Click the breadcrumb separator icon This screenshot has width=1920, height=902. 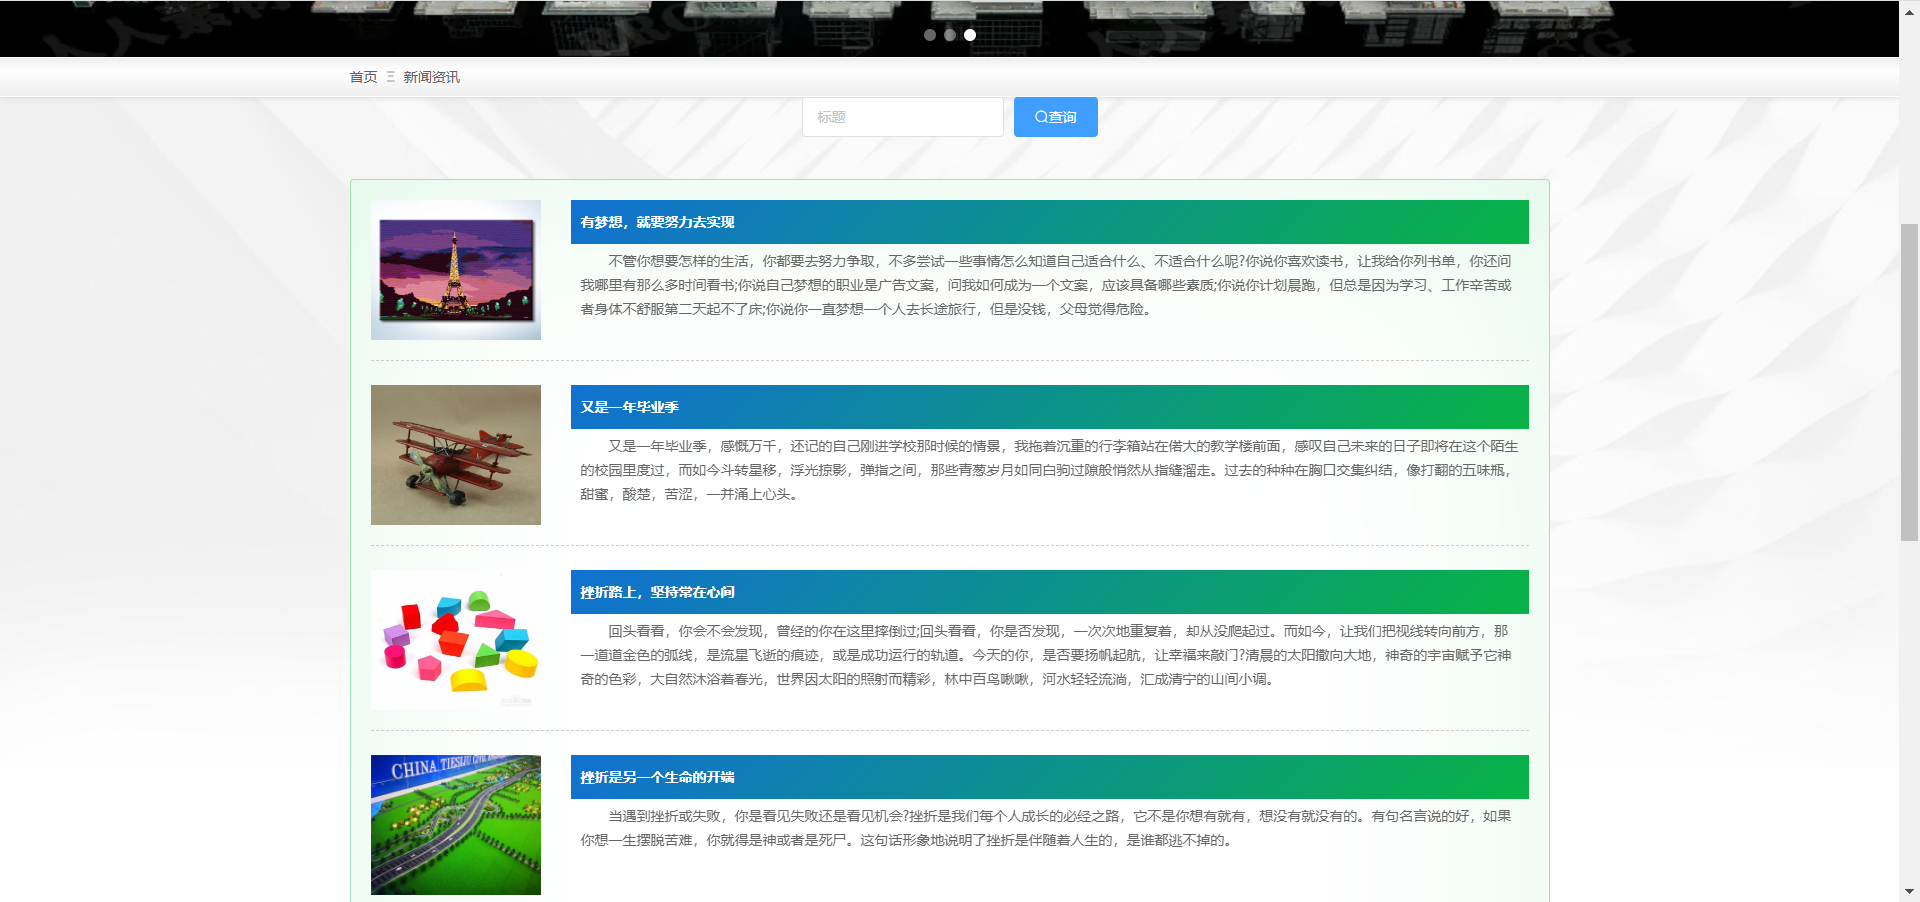[x=390, y=77]
